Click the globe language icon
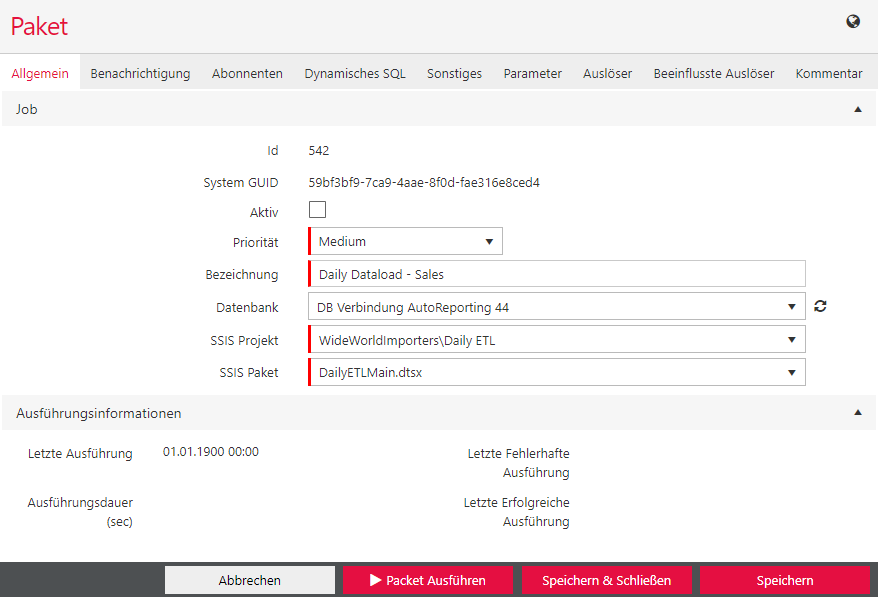 tap(853, 21)
